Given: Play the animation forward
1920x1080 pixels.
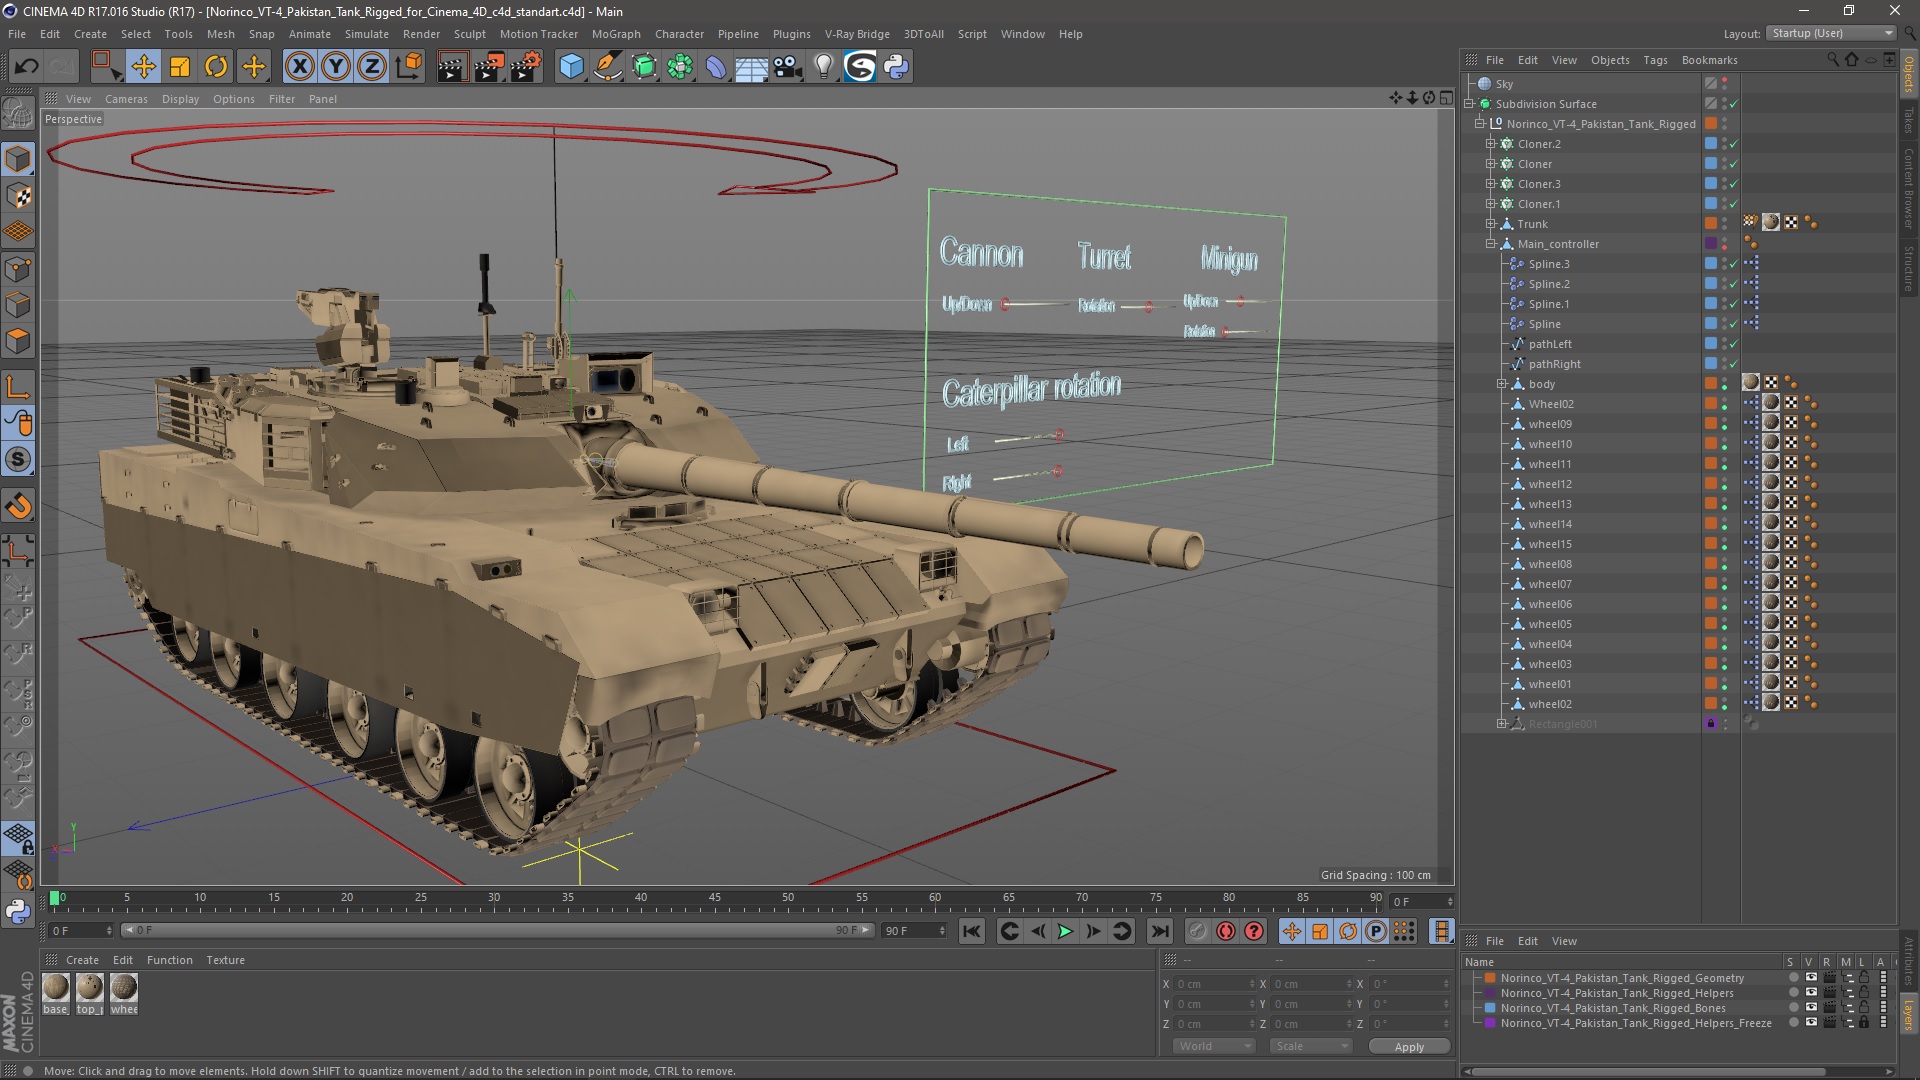Looking at the screenshot, I should point(1066,931).
